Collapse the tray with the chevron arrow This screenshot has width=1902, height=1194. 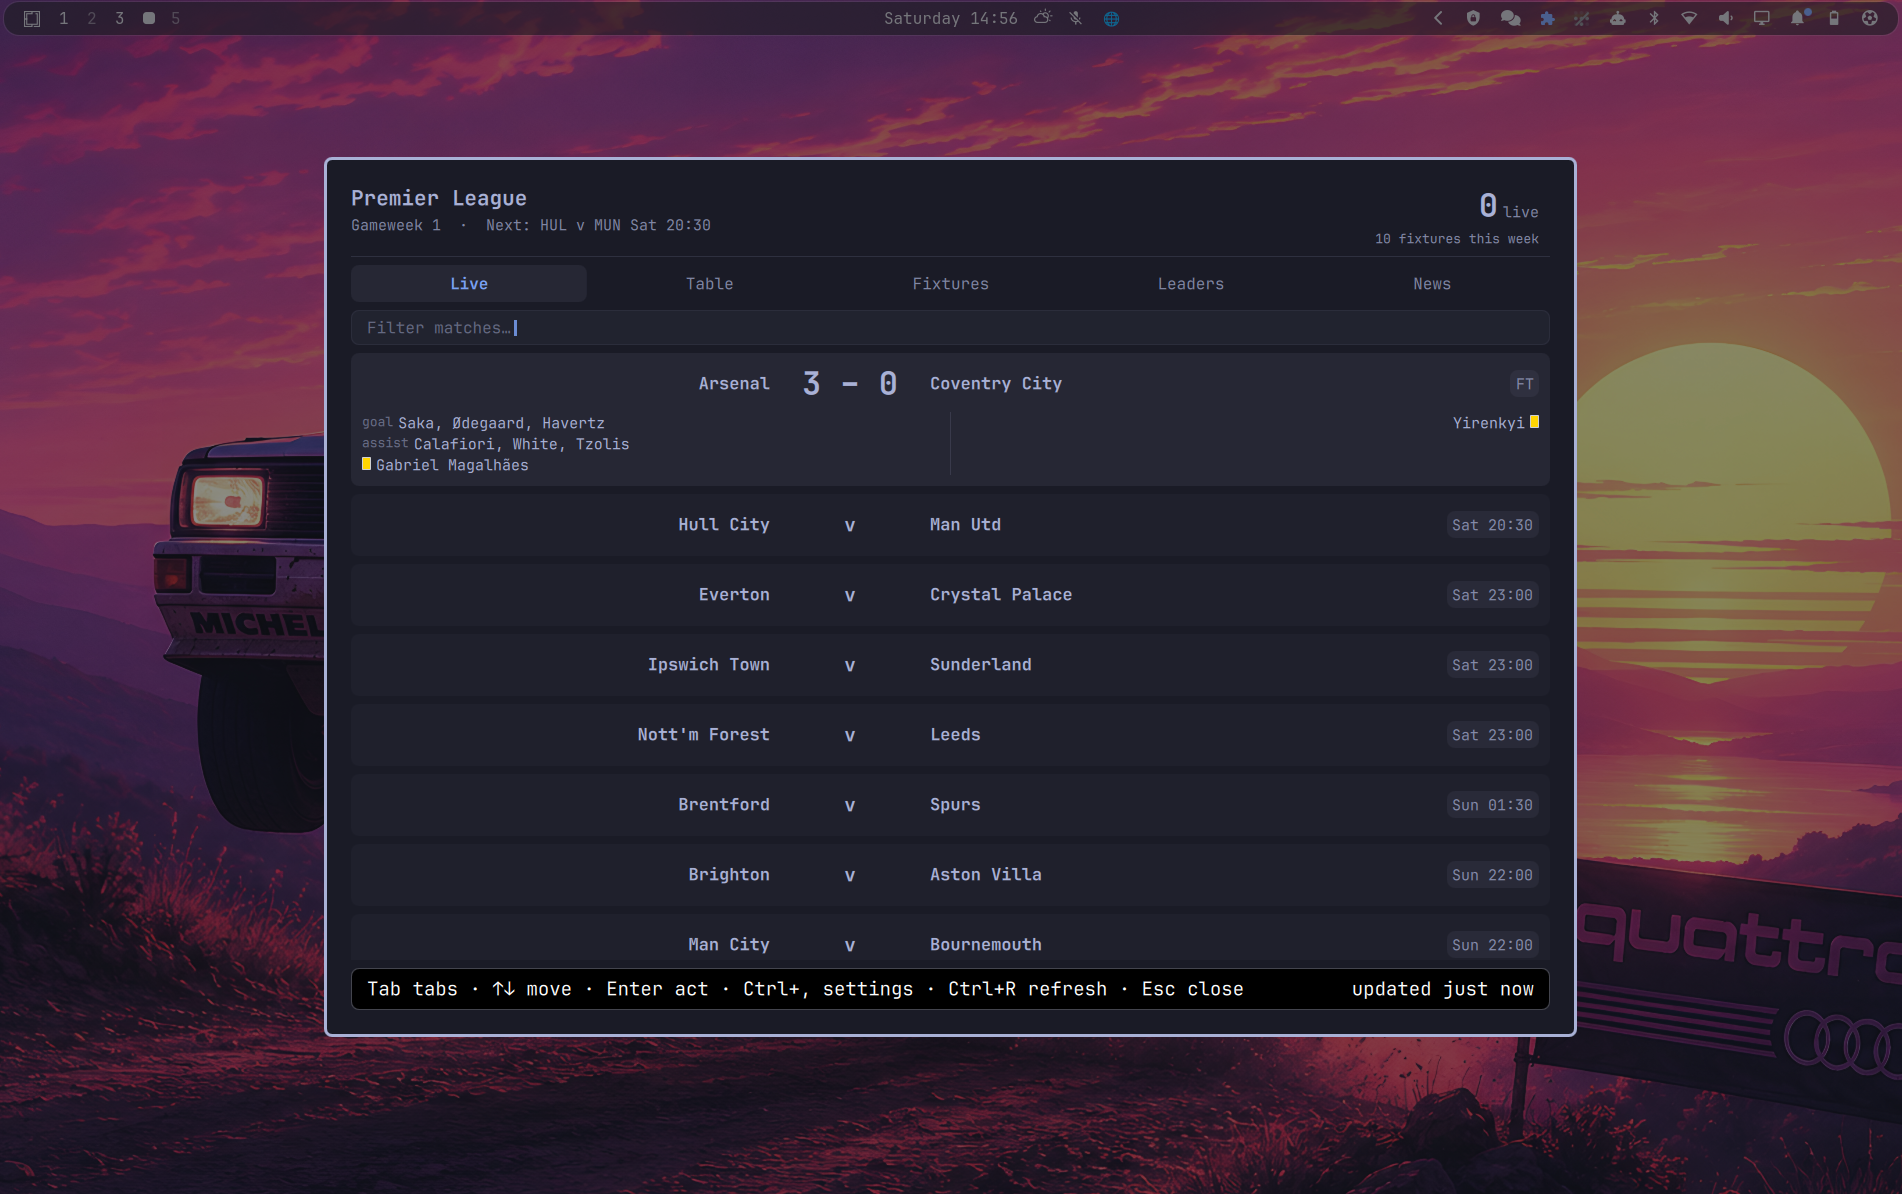point(1438,18)
